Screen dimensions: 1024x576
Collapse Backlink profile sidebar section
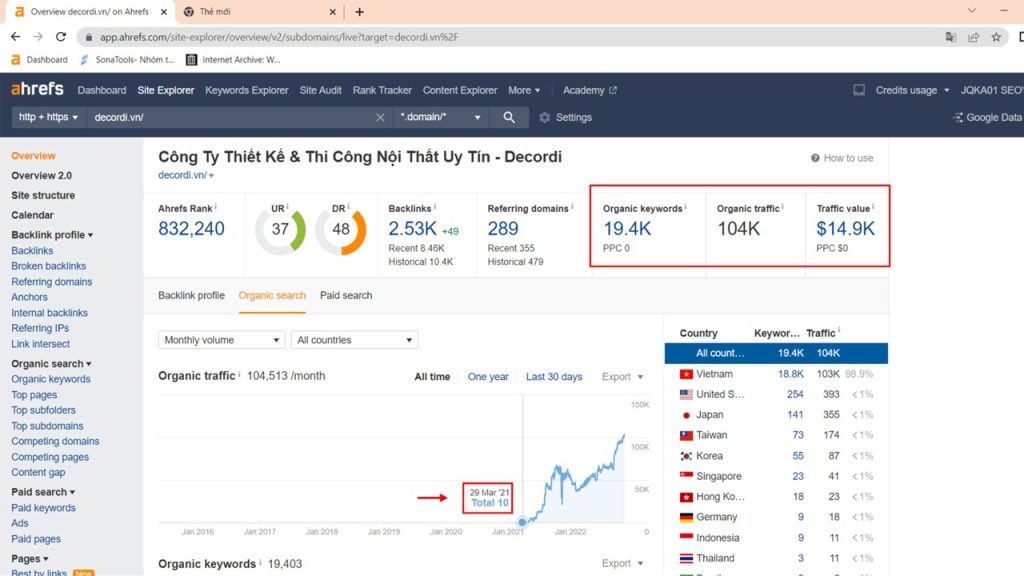tap(52, 234)
